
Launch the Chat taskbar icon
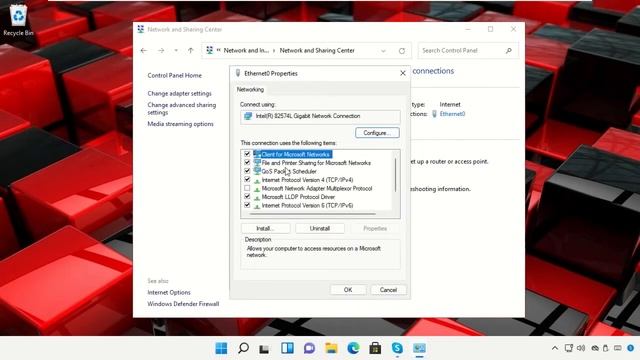(309, 348)
